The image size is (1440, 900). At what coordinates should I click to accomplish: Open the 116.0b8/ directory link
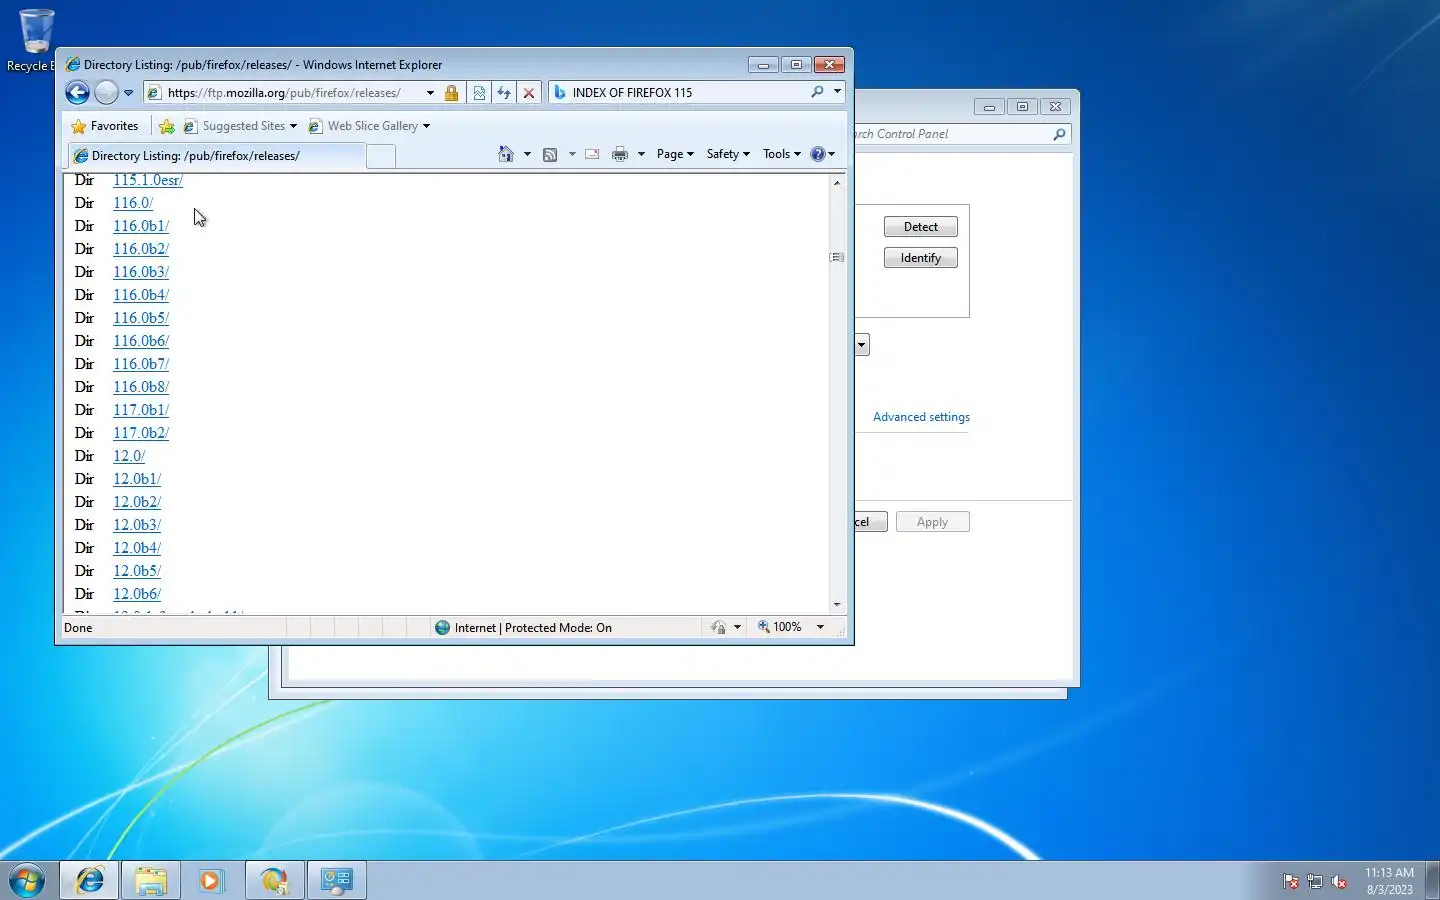pos(141,387)
